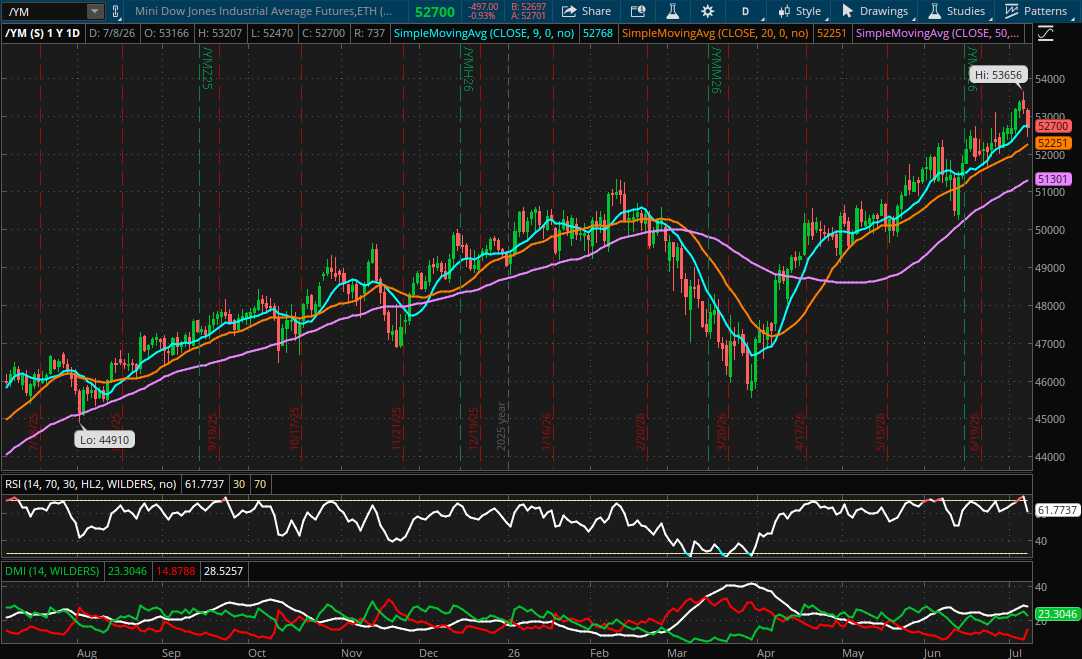The image size is (1082, 659).
Task: Click the chart scale icon at top right
Action: pyautogui.click(x=1045, y=33)
